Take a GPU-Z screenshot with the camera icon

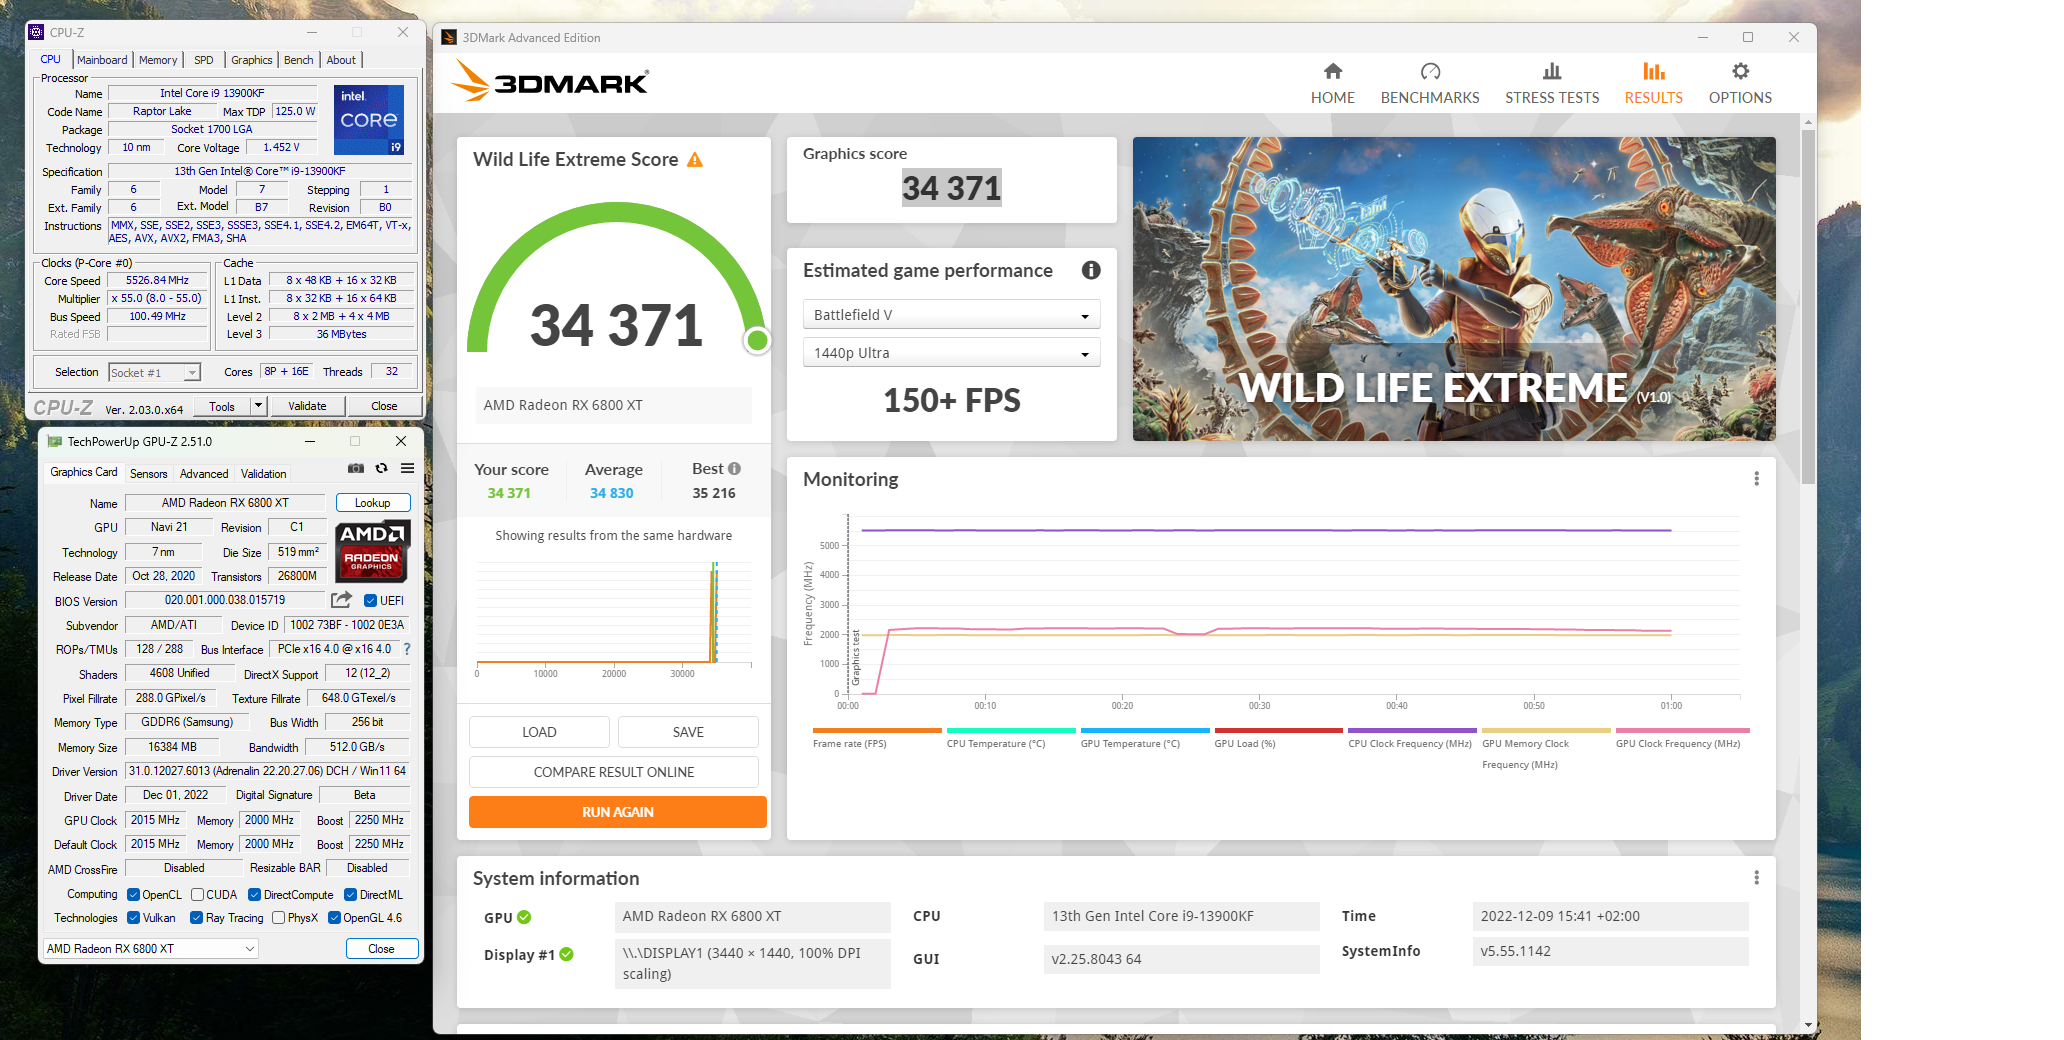[356, 468]
